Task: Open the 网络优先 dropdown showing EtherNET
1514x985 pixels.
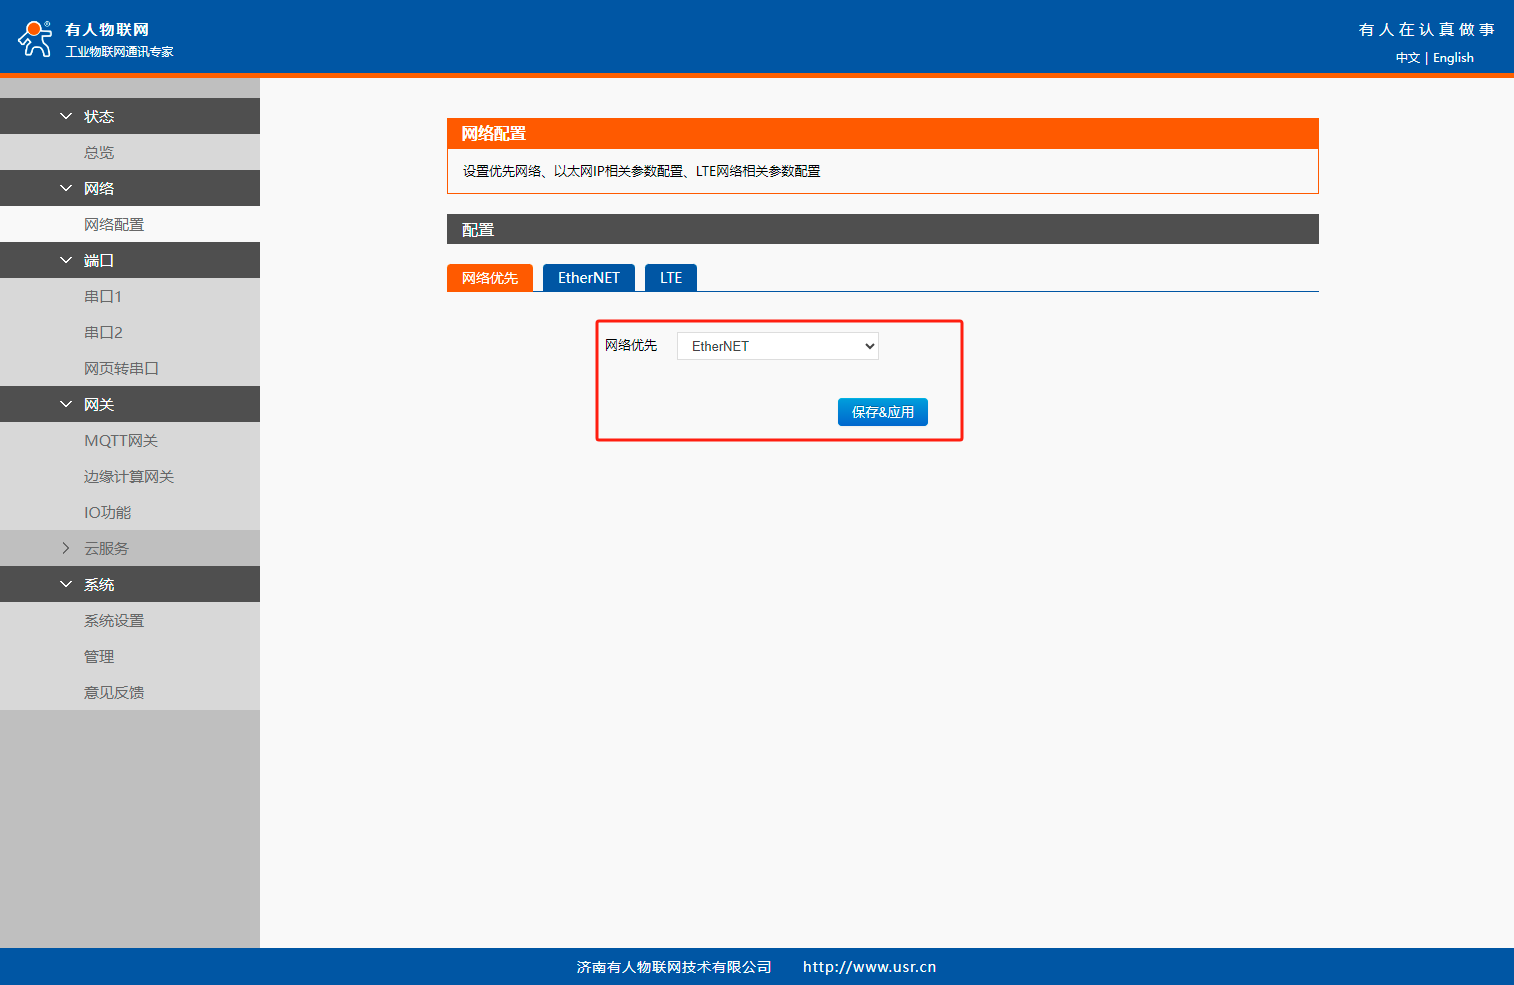Action: coord(777,346)
